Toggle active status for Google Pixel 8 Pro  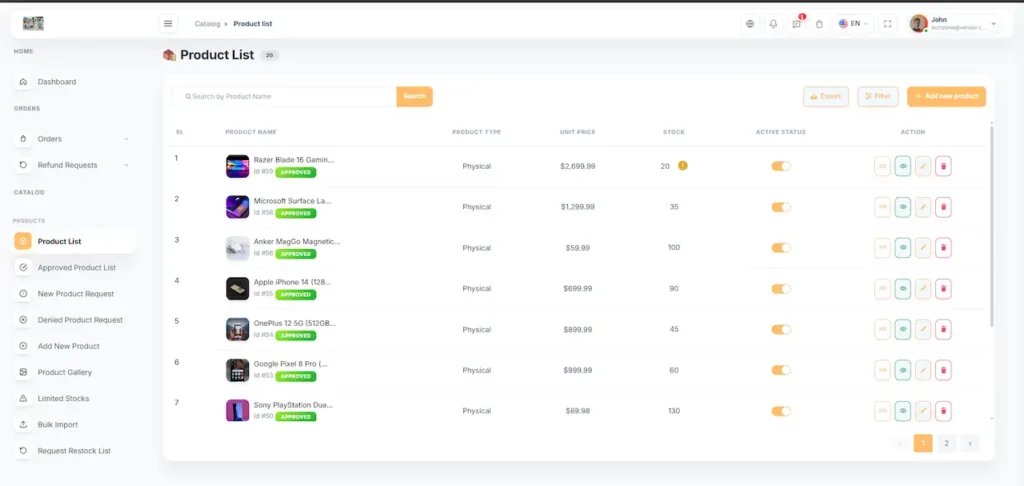tap(781, 370)
